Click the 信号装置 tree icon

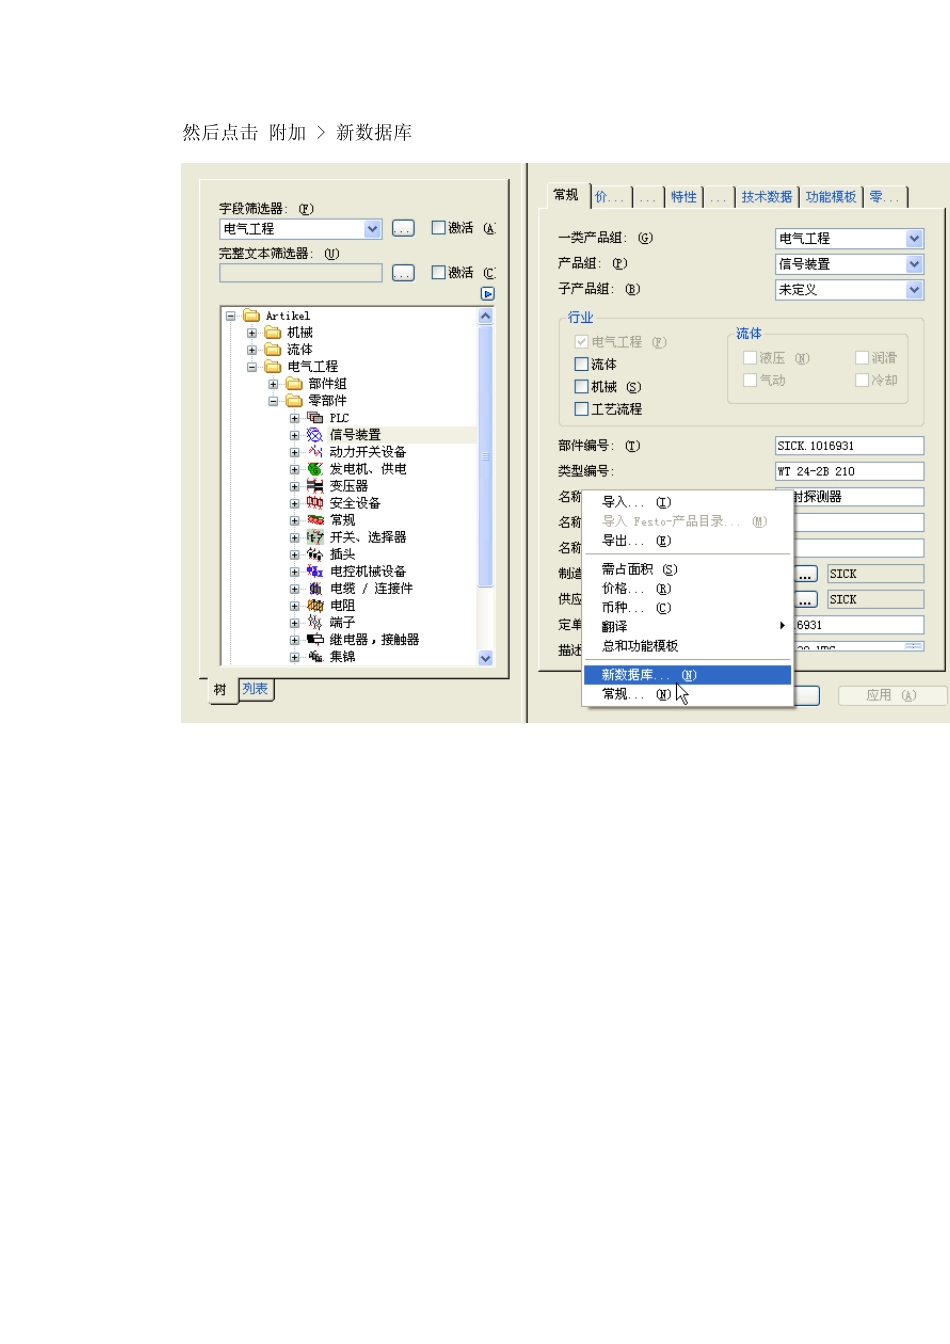(x=315, y=435)
